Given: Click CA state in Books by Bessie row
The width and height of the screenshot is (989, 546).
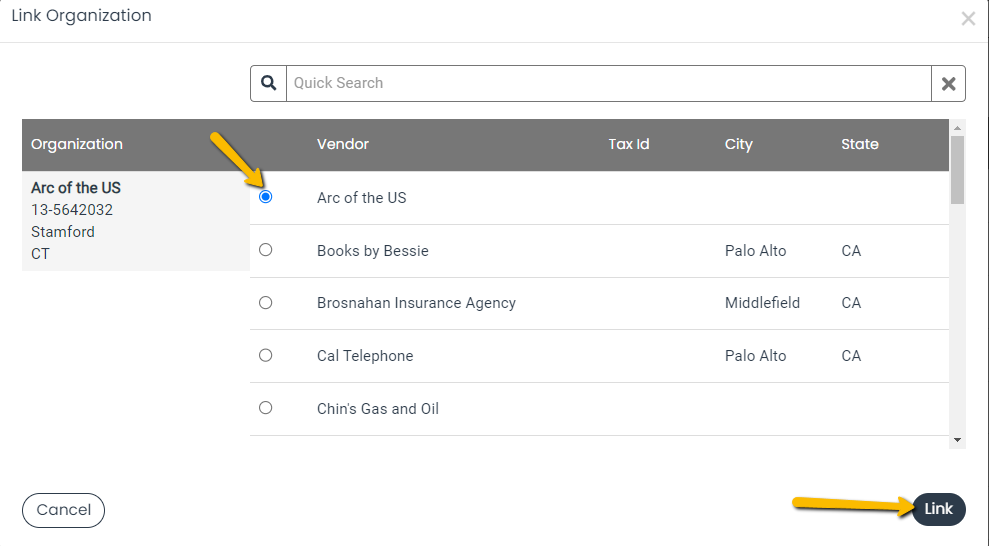Looking at the screenshot, I should click(851, 251).
